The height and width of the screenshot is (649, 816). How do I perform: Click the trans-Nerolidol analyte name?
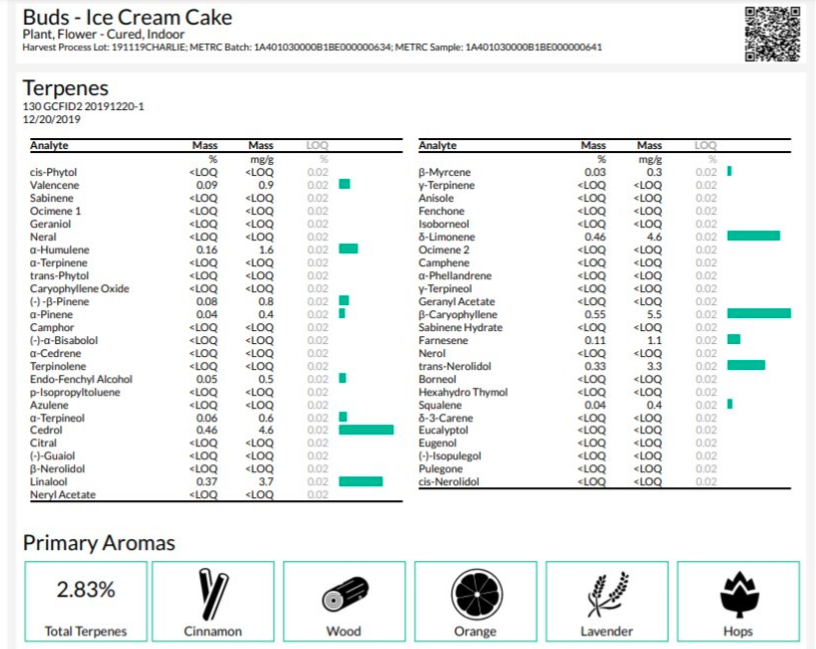[x=452, y=366]
